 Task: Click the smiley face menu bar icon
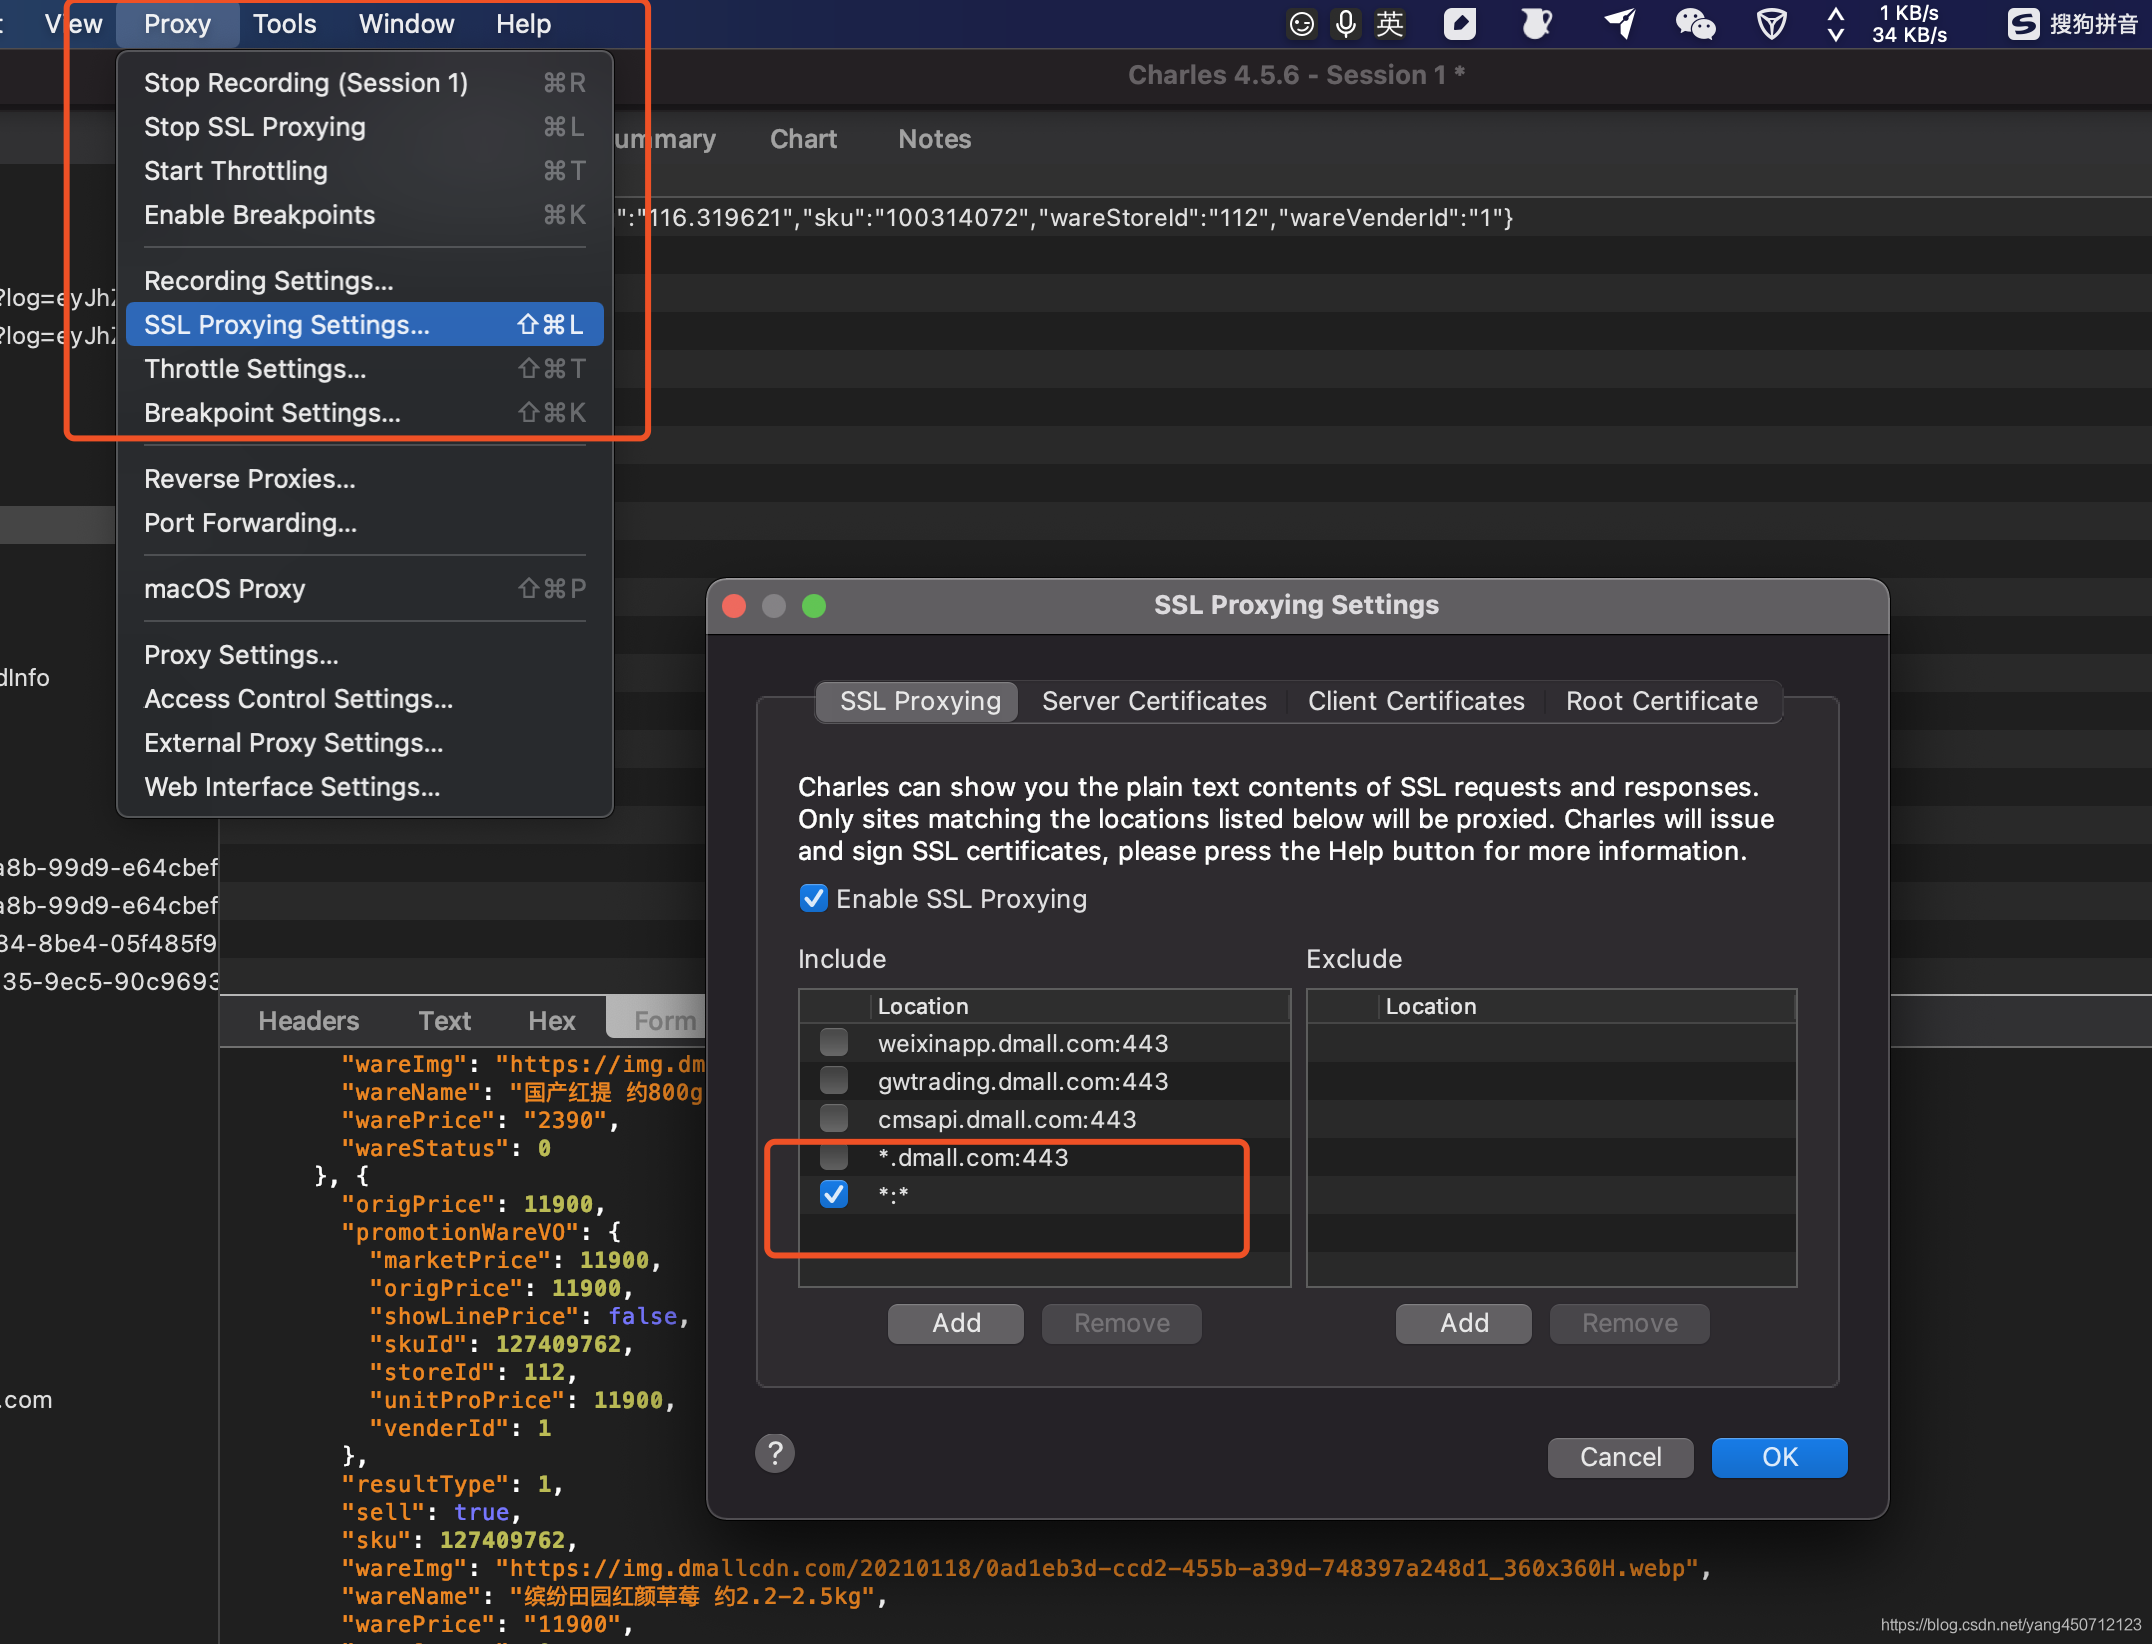pyautogui.click(x=1301, y=23)
